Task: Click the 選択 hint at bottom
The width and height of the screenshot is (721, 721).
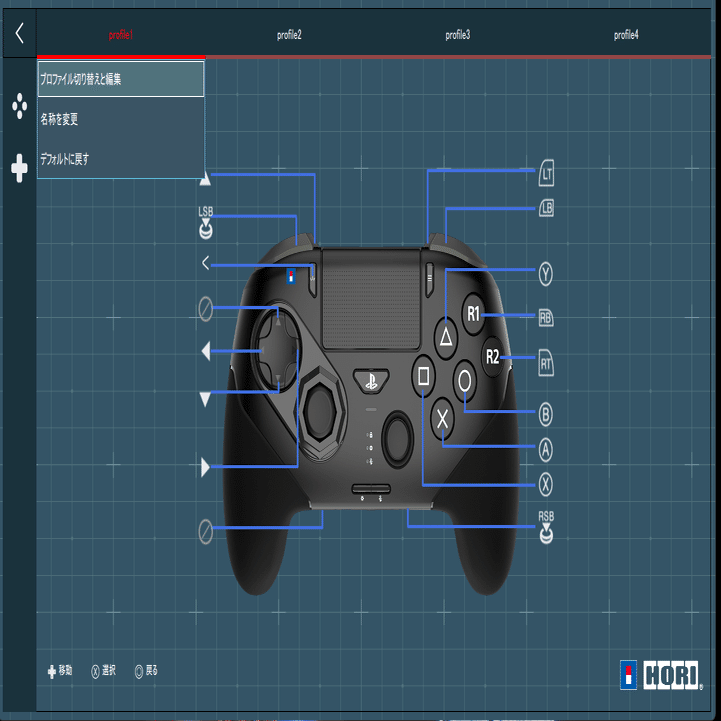Action: (x=103, y=671)
